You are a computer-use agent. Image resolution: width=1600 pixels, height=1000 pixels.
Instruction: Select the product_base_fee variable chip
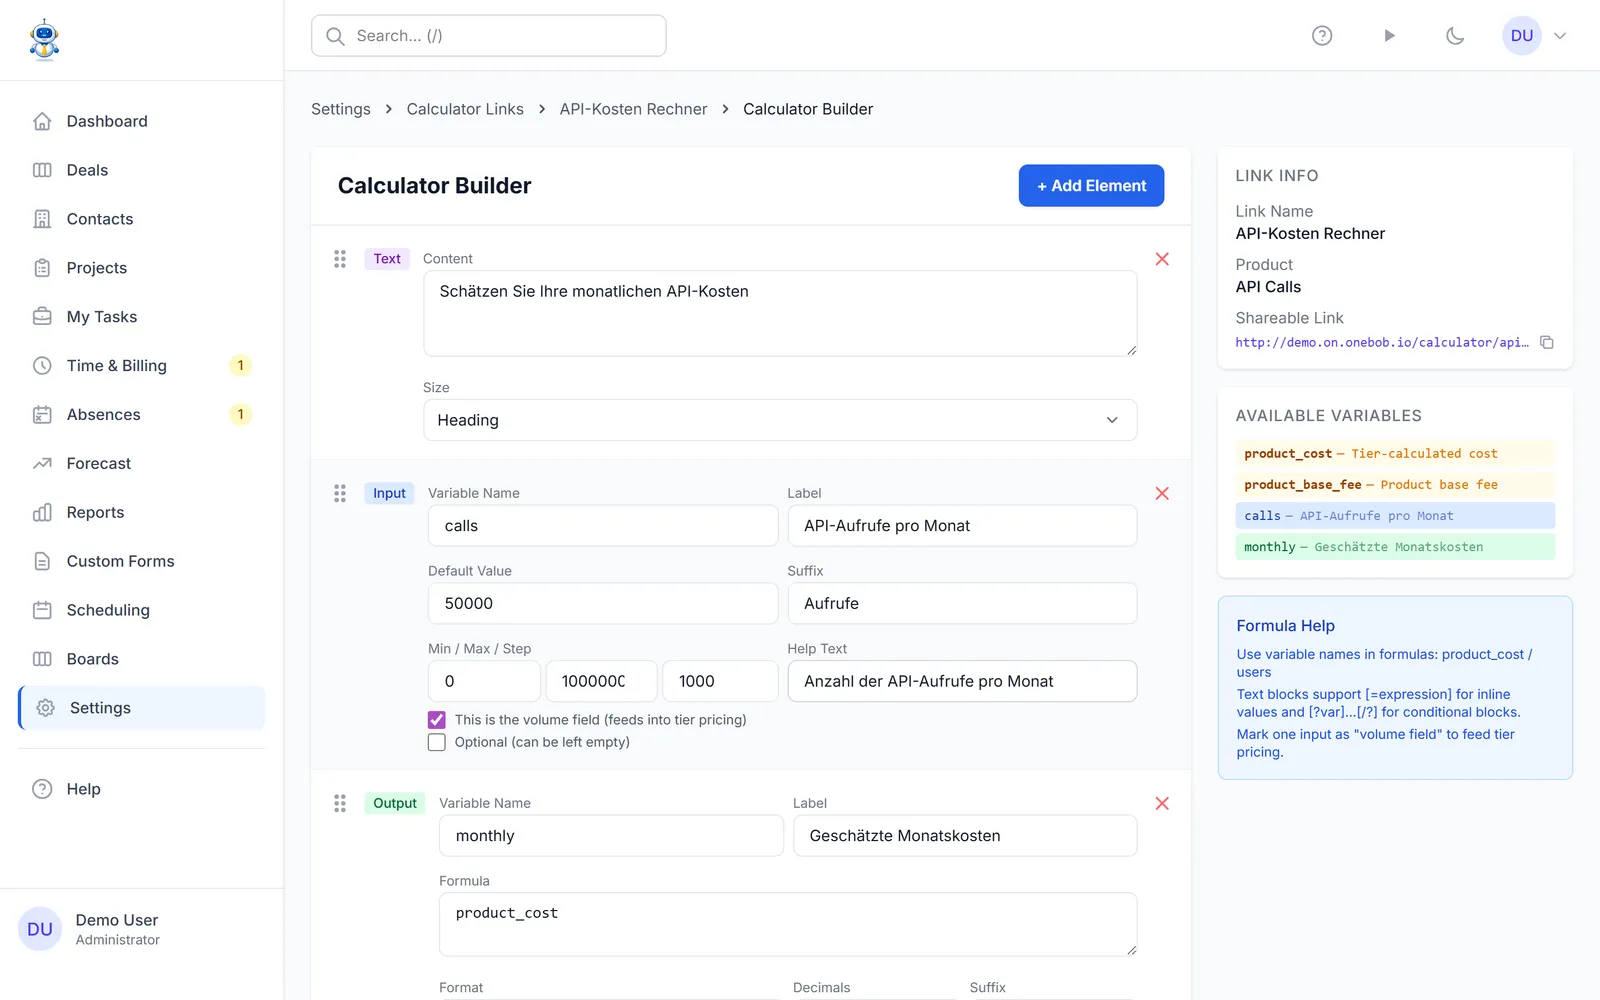tap(1395, 485)
